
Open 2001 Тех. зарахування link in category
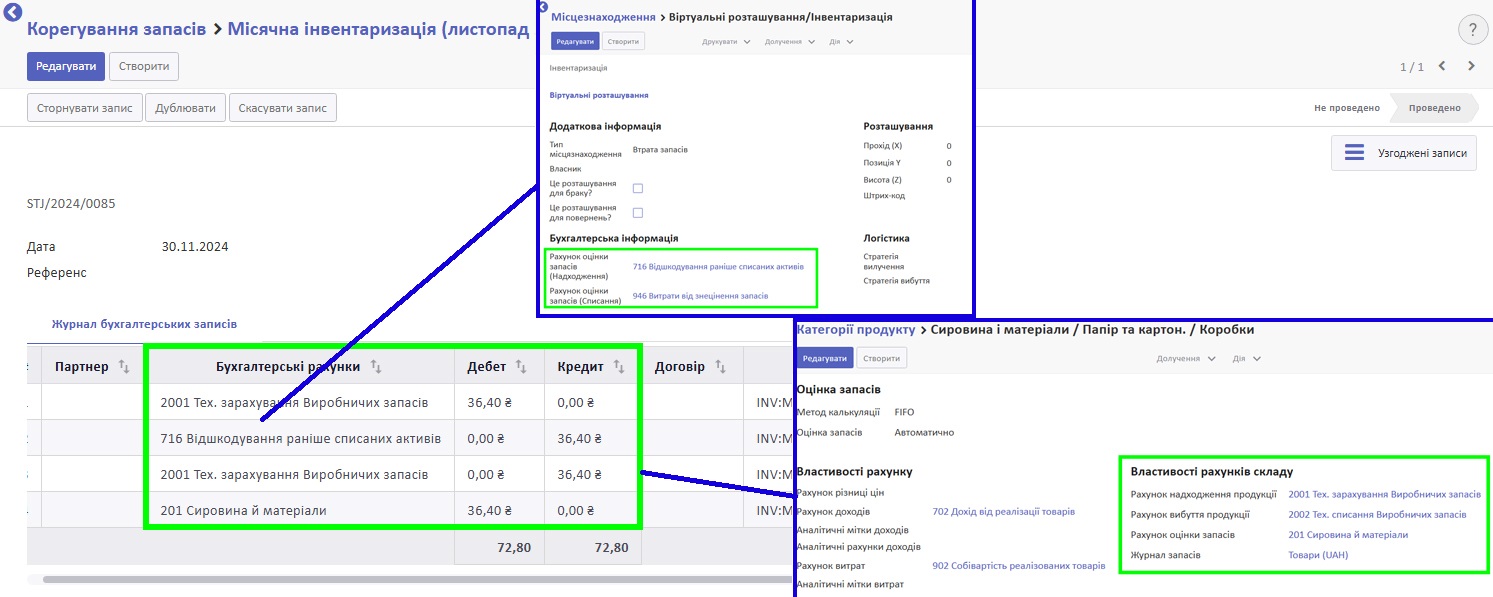click(x=1384, y=494)
